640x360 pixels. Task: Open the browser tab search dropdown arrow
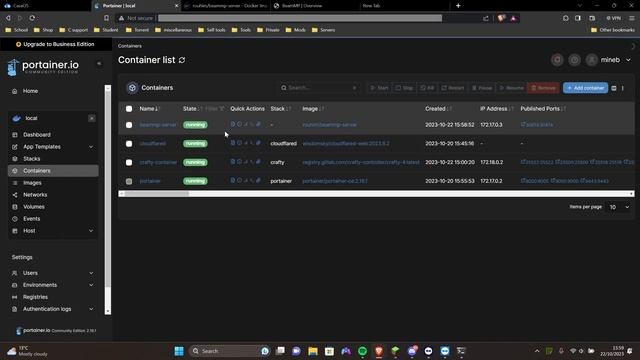[580, 6]
